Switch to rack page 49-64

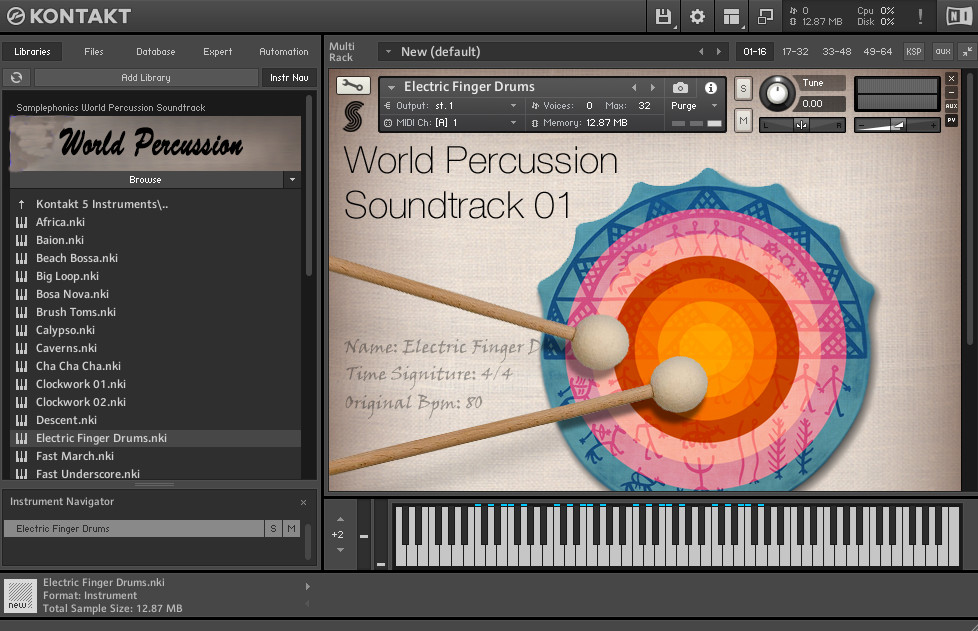coord(878,52)
